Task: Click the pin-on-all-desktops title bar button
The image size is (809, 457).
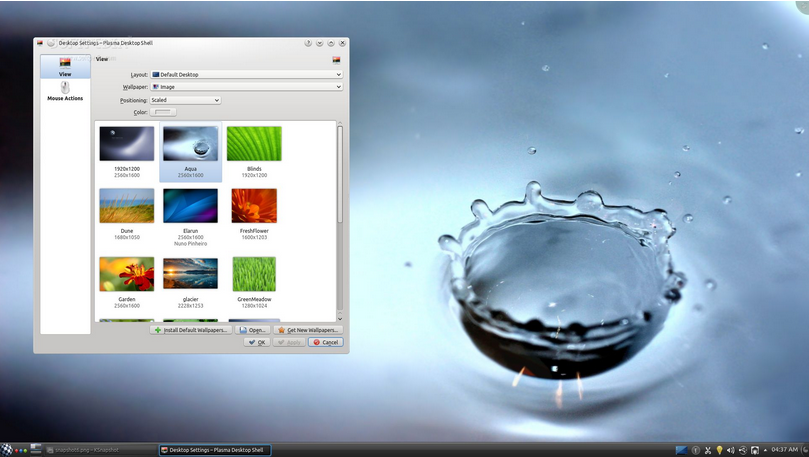Action: click(51, 43)
